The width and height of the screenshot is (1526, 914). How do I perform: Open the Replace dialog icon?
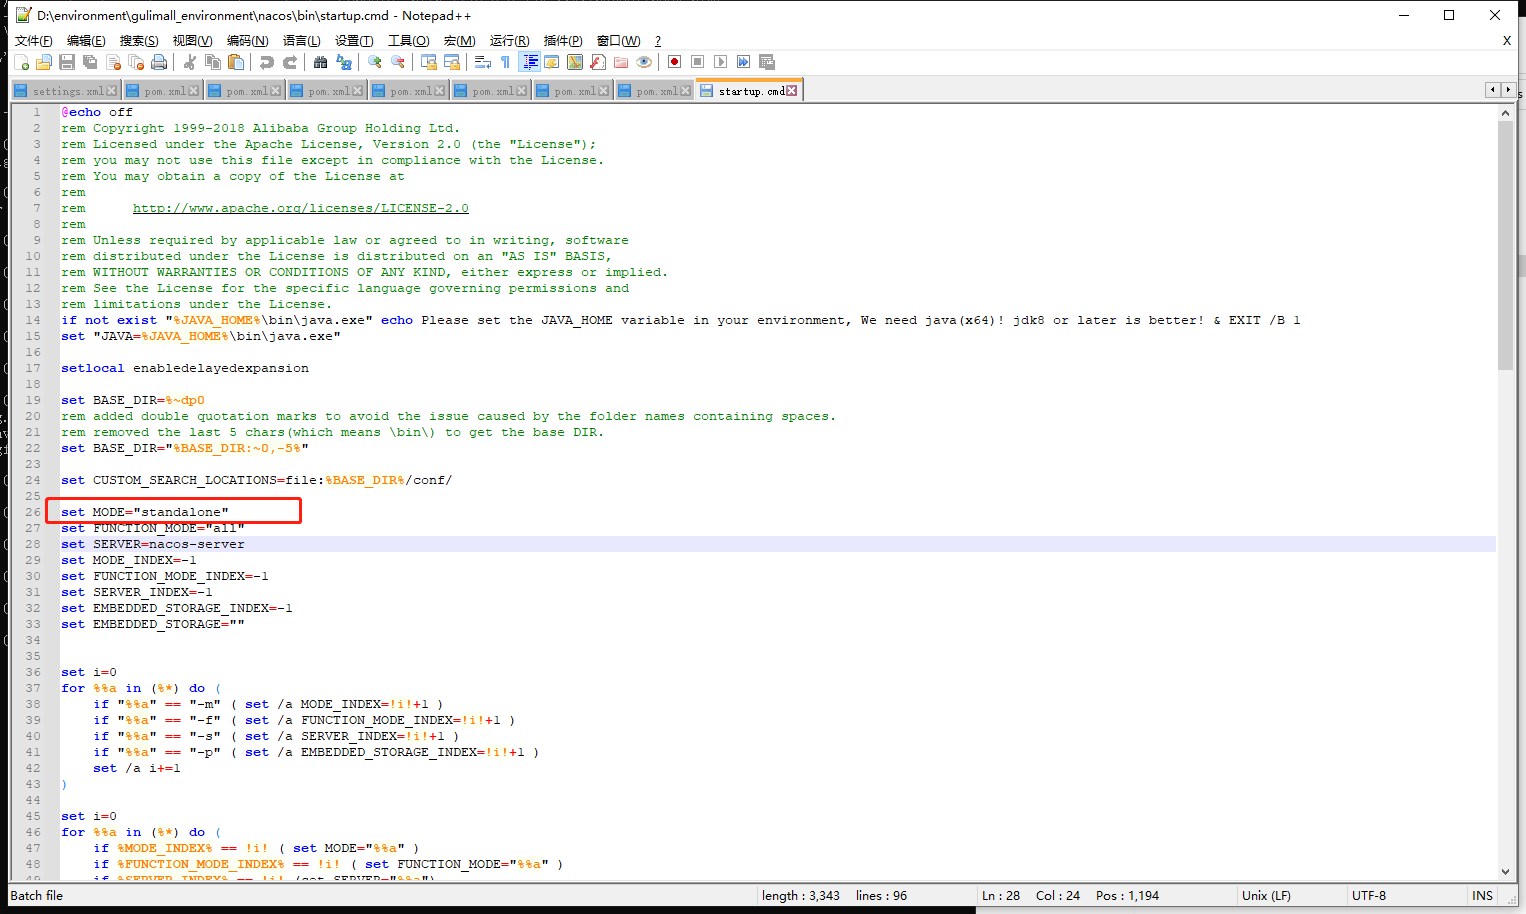click(x=343, y=62)
